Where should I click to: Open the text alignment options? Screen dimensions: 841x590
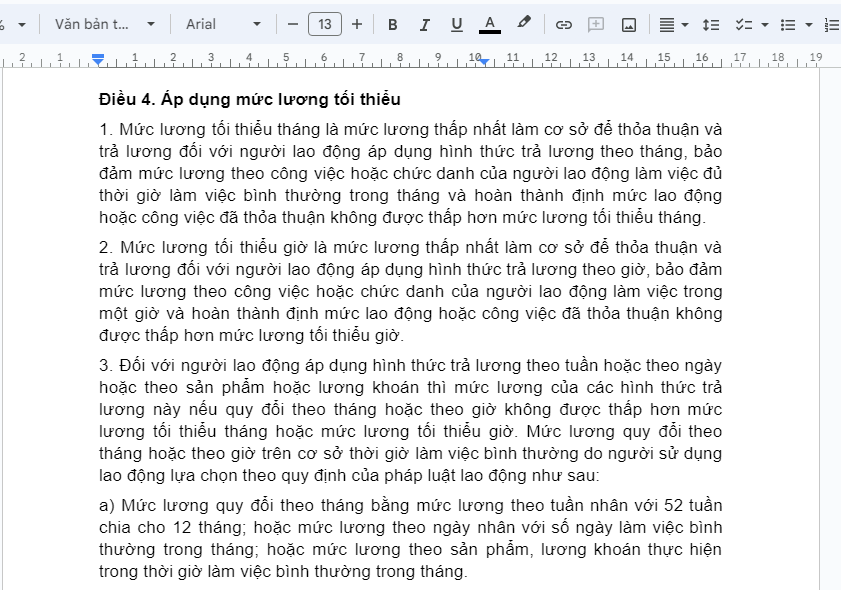(674, 24)
